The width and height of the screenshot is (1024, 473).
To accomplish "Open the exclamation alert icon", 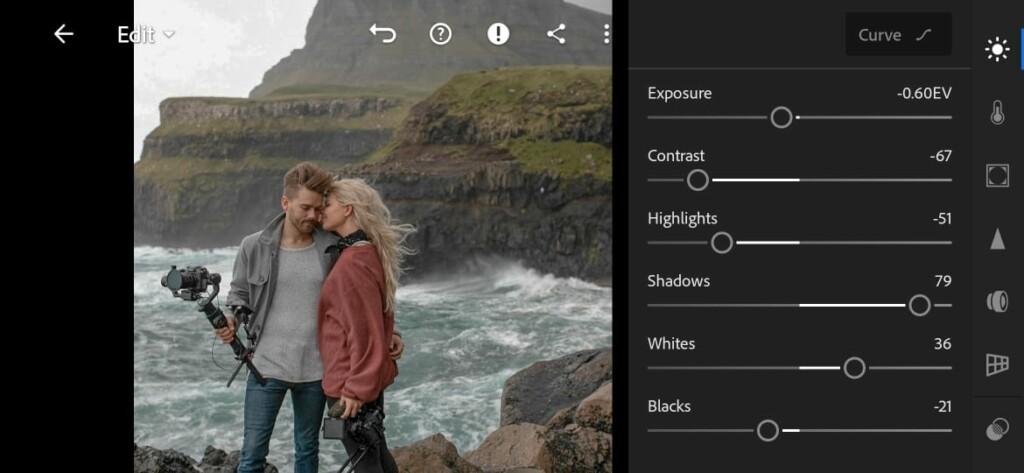I will tap(498, 34).
